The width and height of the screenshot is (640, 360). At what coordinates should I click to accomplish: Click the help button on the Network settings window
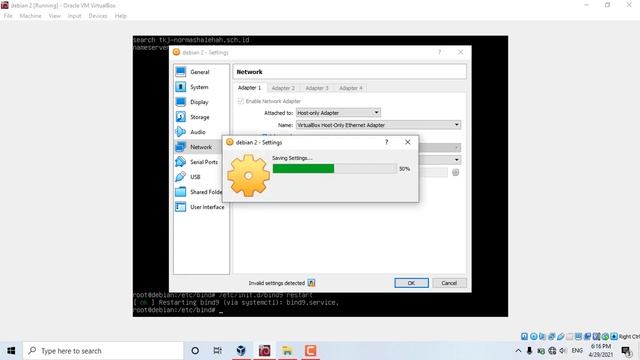pos(439,52)
